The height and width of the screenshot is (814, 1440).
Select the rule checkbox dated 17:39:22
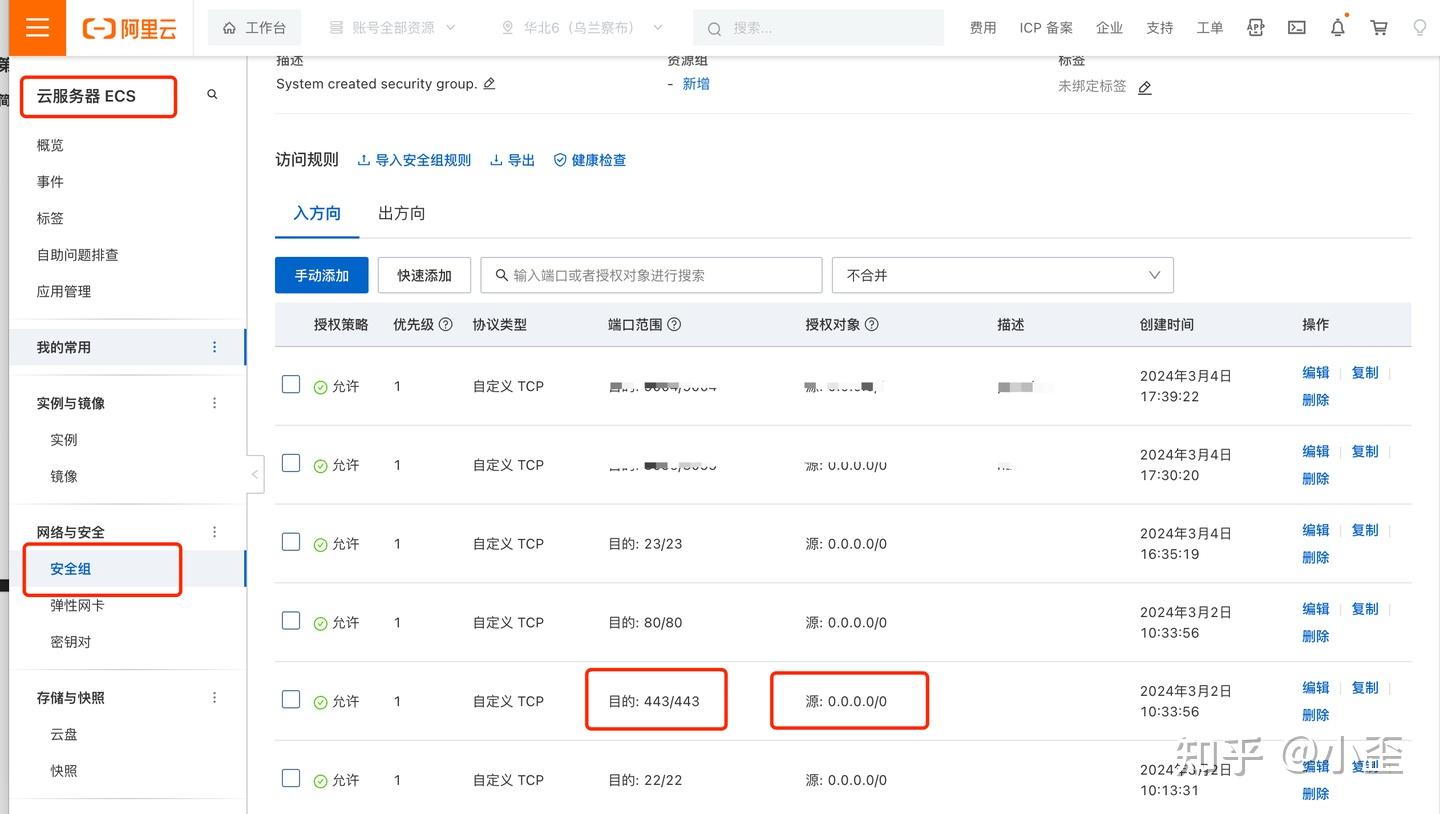[x=291, y=384]
